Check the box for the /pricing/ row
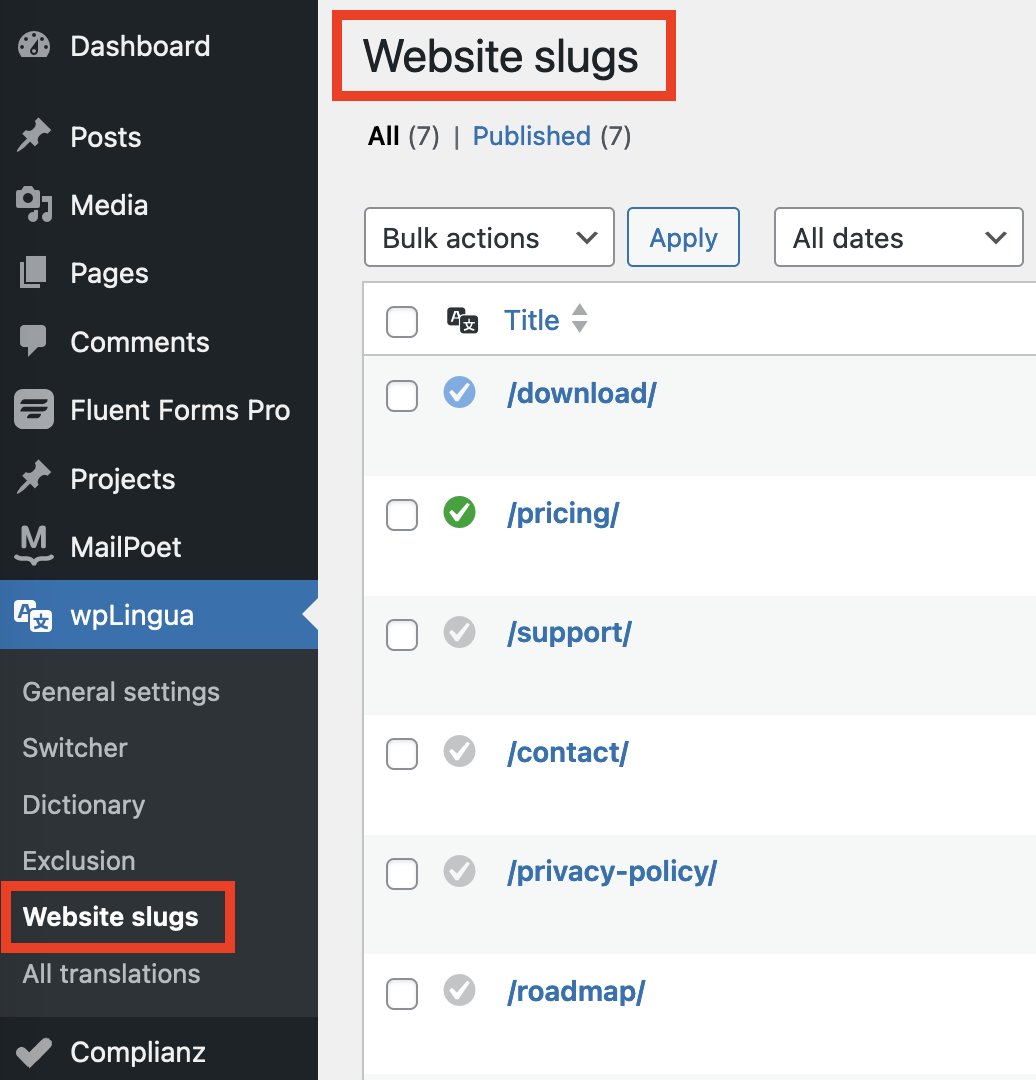 point(402,515)
